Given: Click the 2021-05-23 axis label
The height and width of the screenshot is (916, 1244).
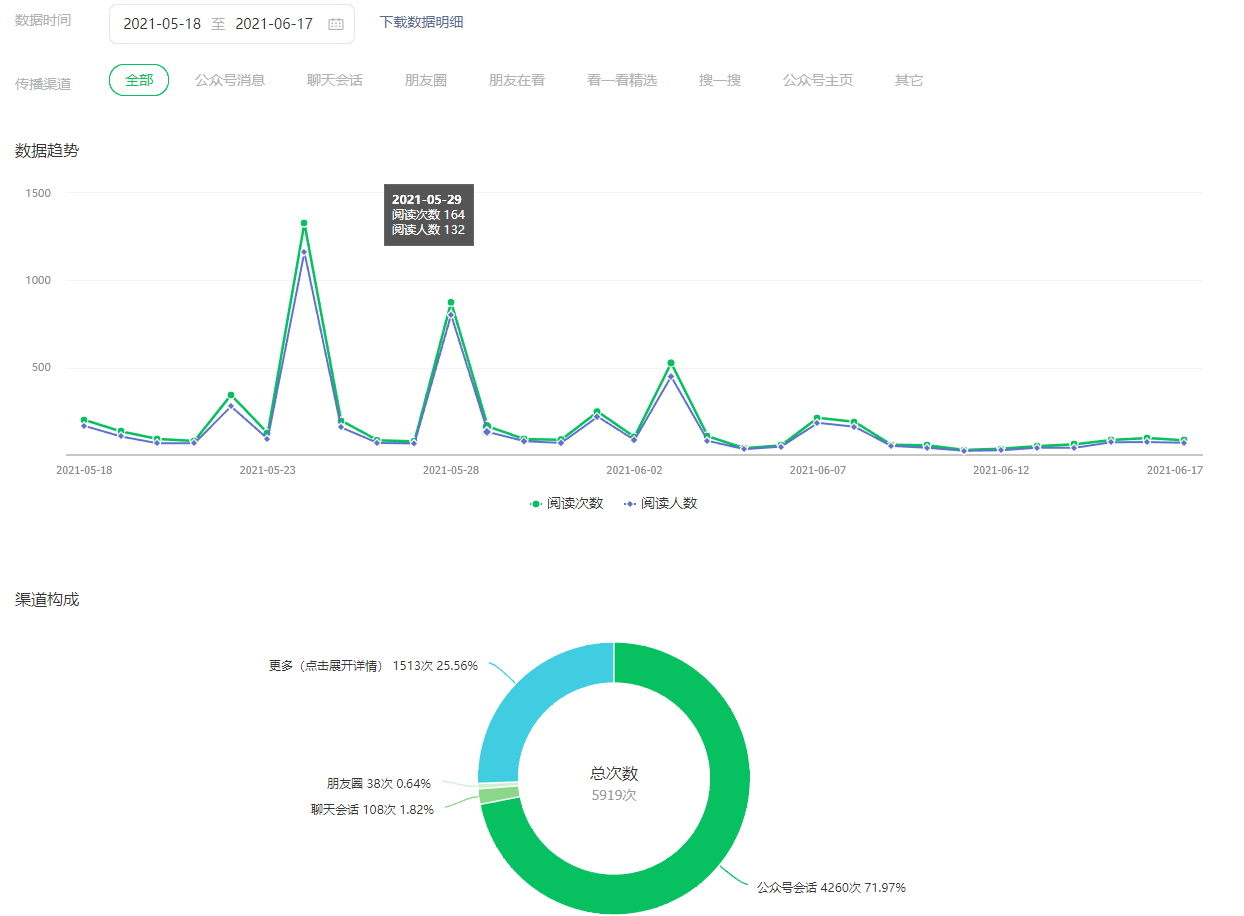Looking at the screenshot, I should (x=267, y=469).
